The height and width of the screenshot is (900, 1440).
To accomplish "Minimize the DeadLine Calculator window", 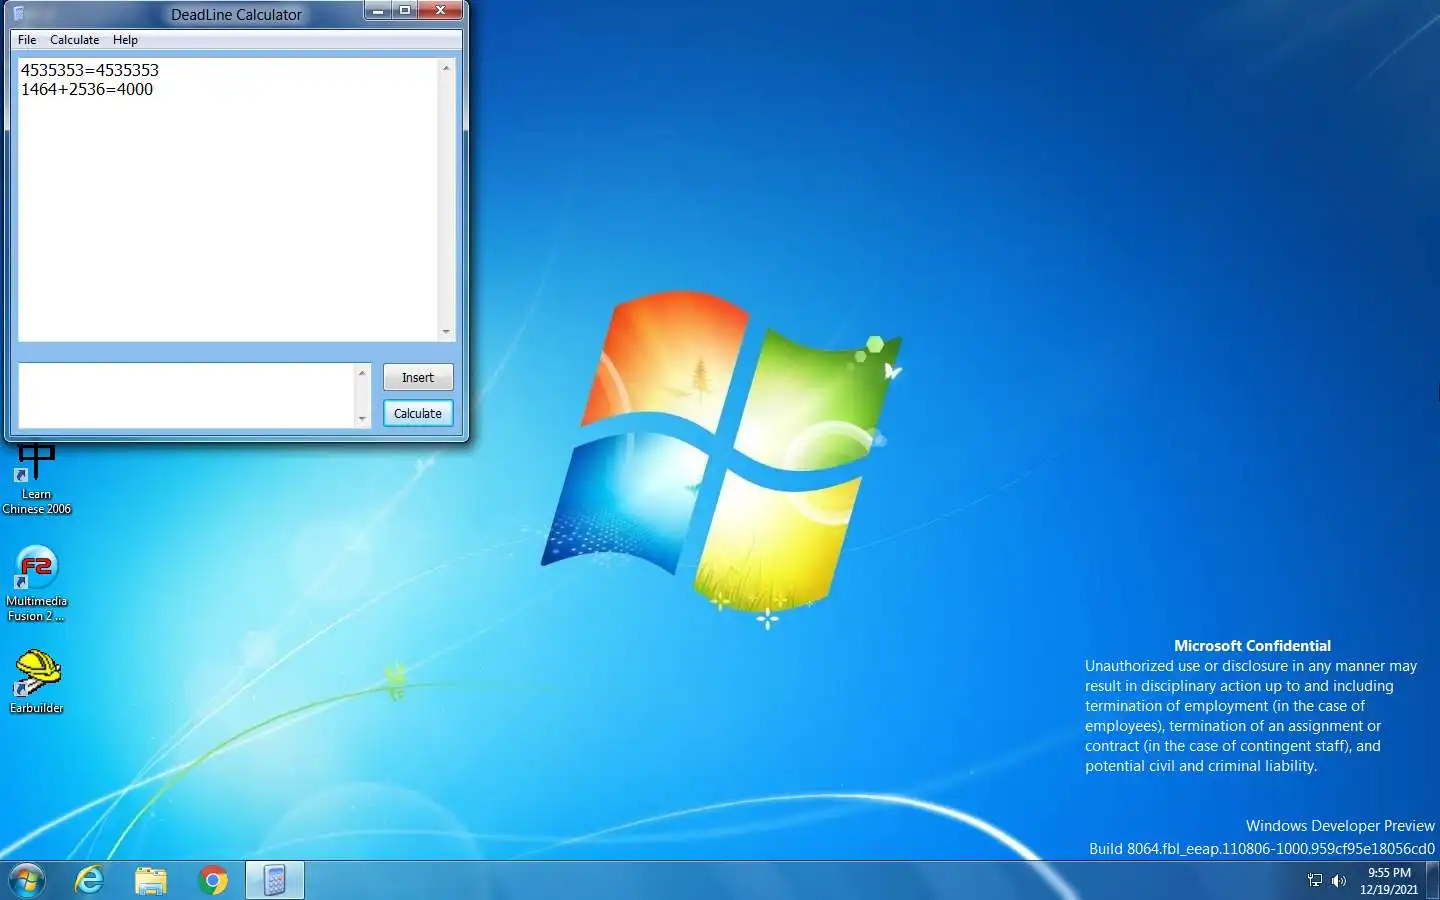I will [x=378, y=11].
